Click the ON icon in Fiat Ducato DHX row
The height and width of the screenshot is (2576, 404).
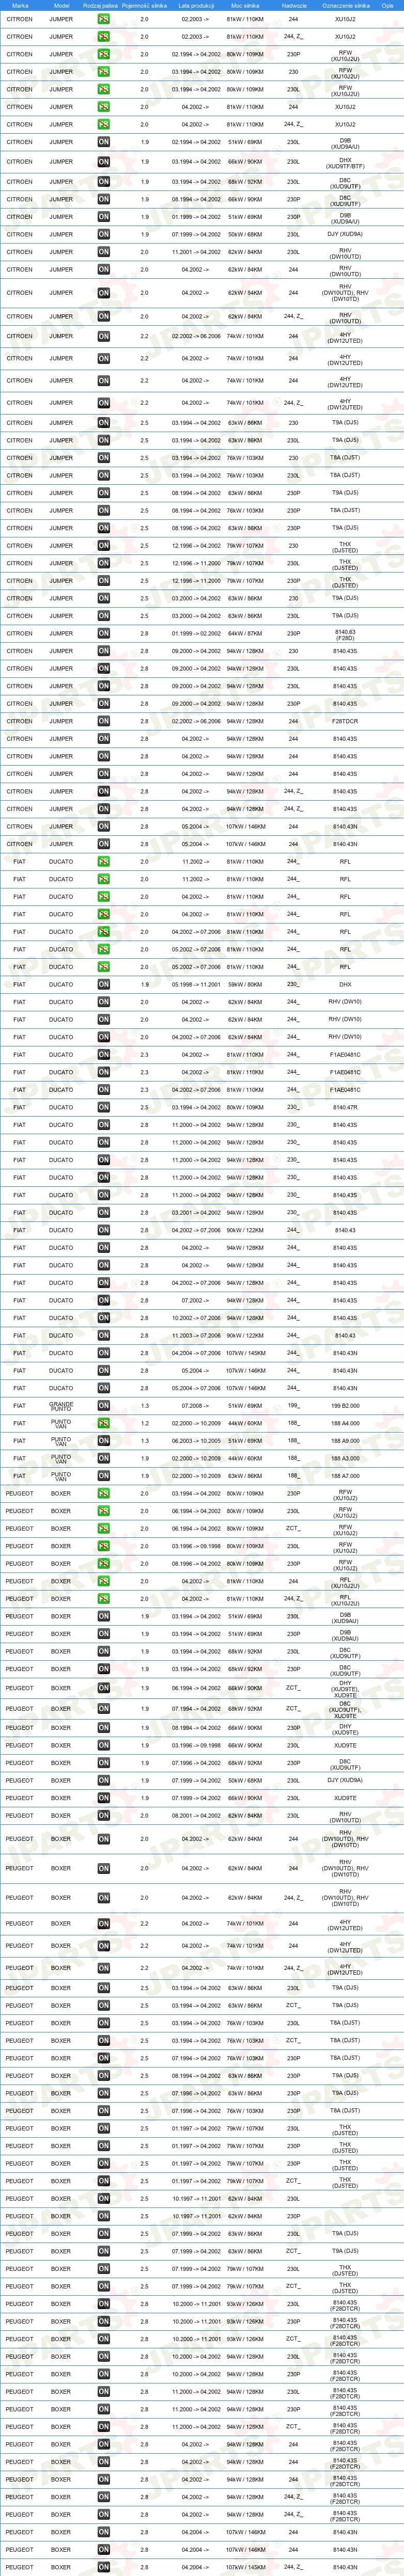point(104,984)
